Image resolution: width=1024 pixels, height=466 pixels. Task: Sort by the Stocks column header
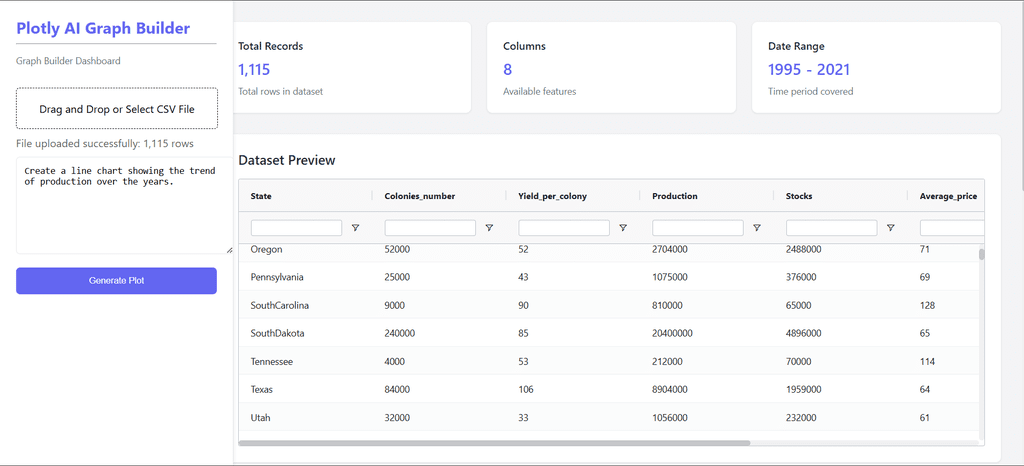pos(799,196)
